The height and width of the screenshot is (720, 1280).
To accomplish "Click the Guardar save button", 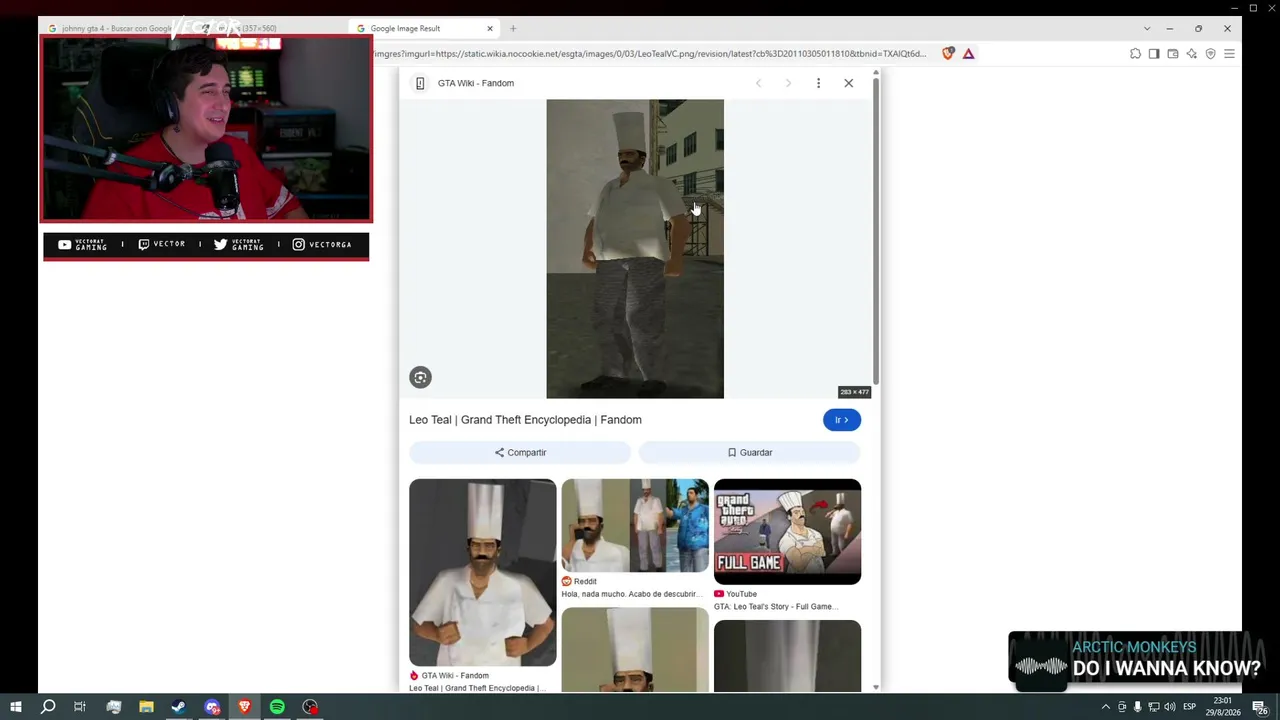I will click(x=750, y=452).
